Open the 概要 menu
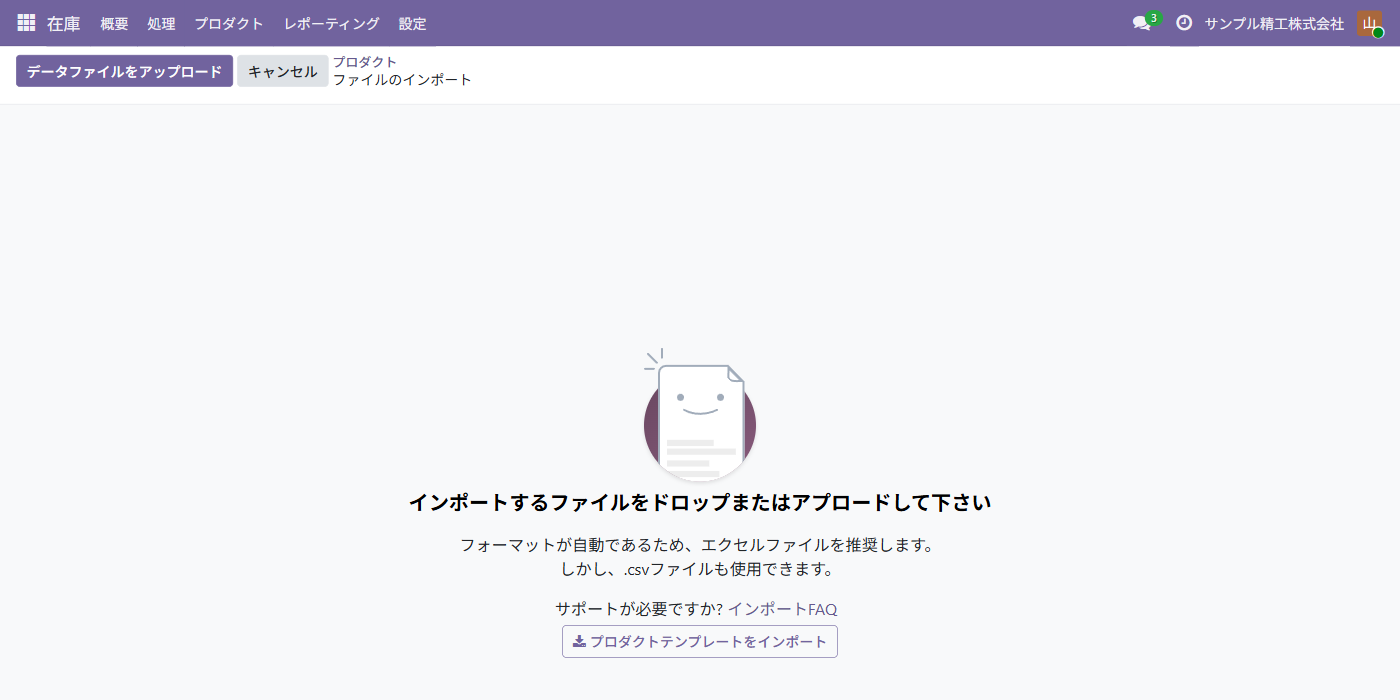 [114, 23]
